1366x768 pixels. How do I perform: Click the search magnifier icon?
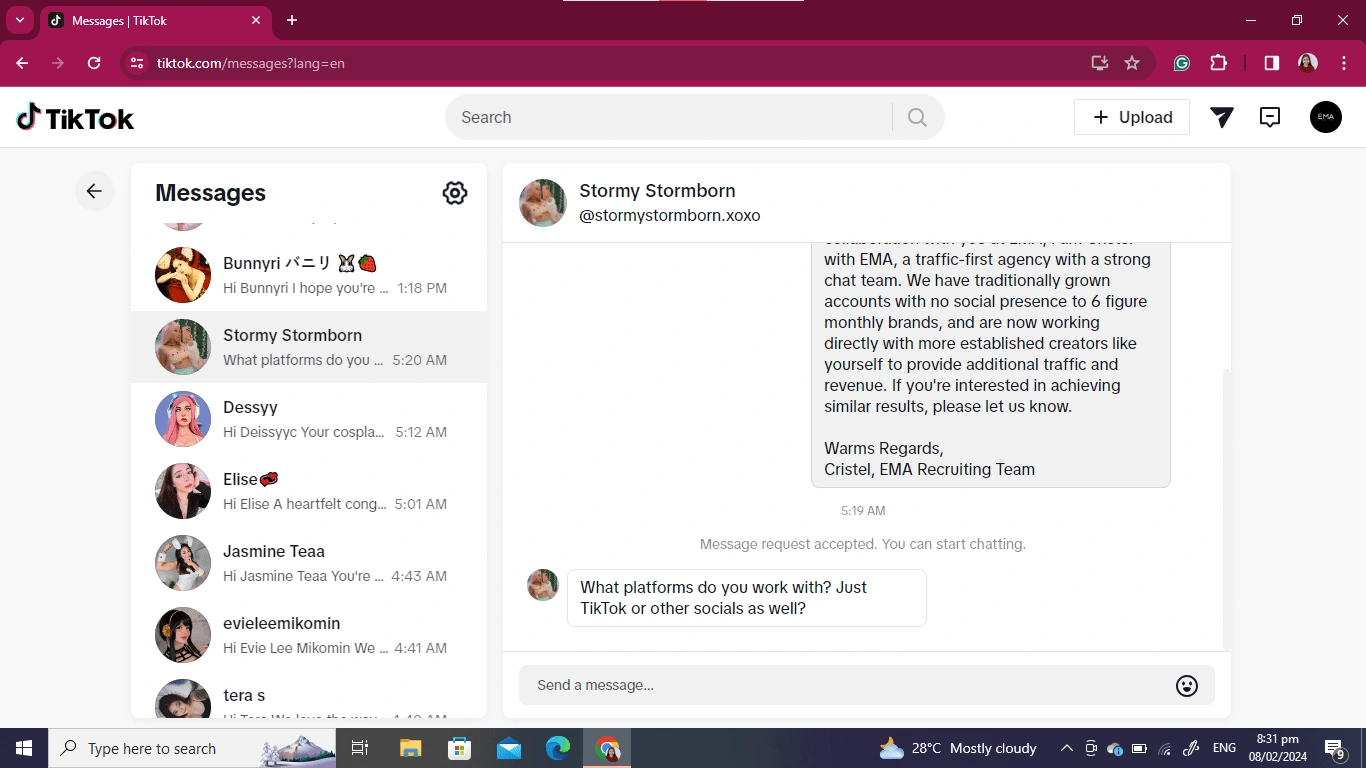coord(917,117)
